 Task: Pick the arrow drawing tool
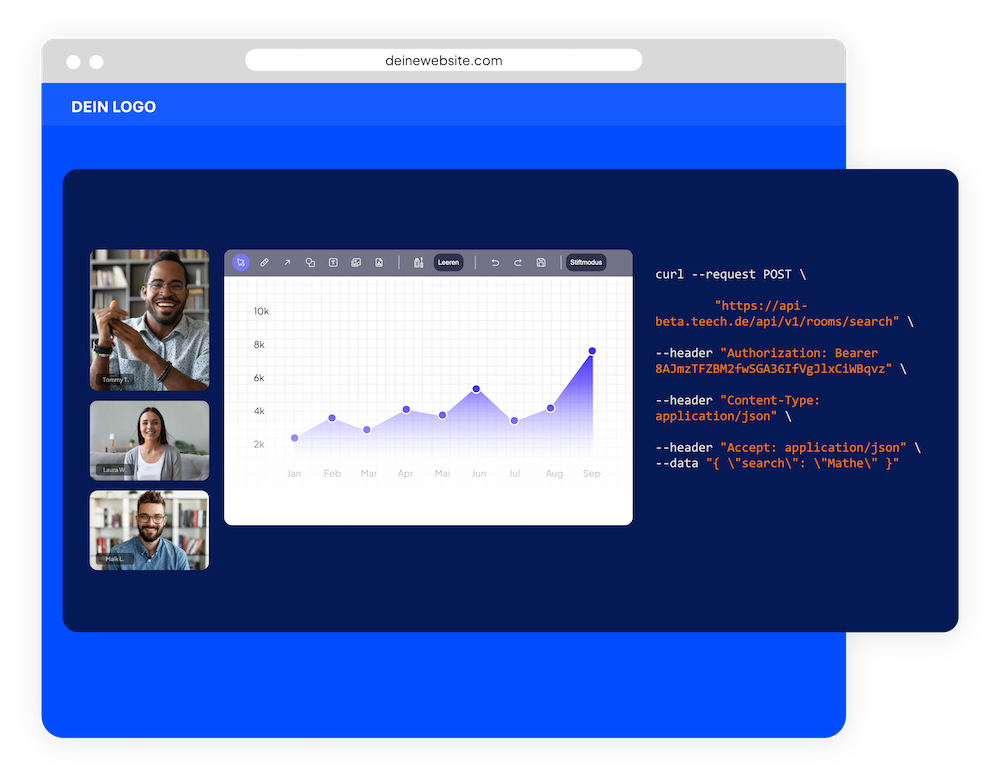pyautogui.click(x=287, y=263)
